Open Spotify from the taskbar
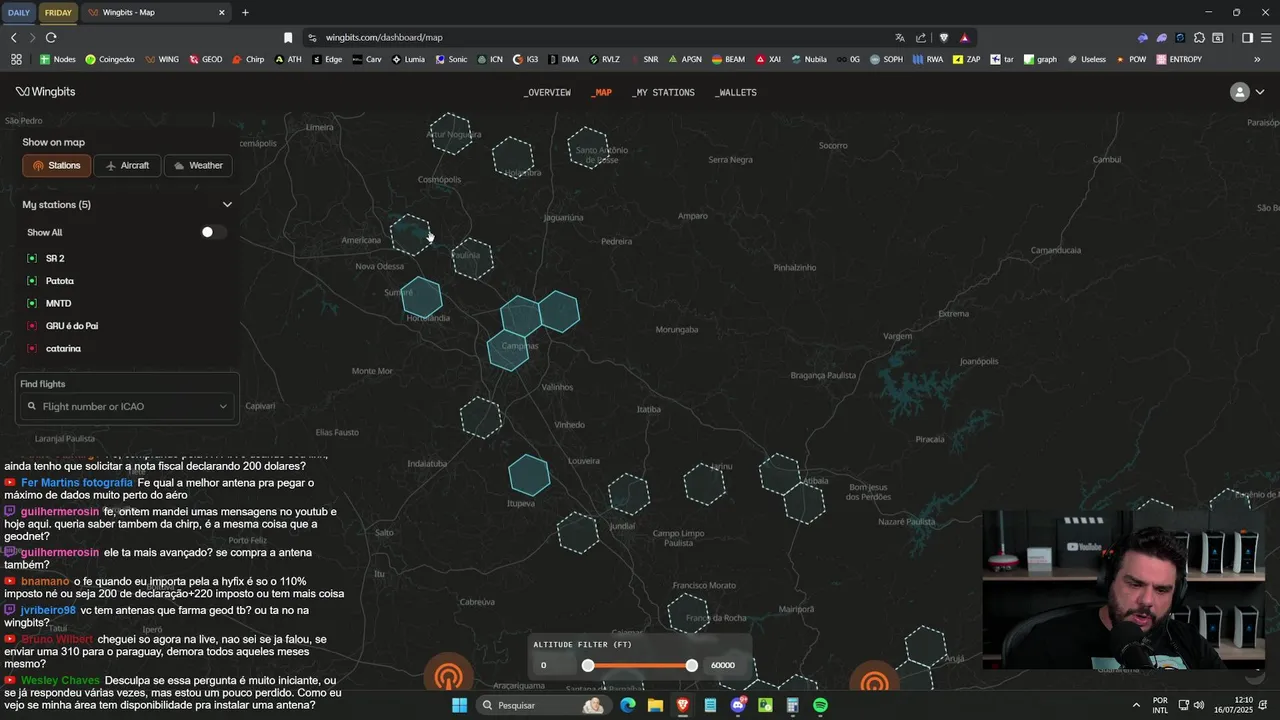Viewport: 1280px width, 720px height. 820,705
